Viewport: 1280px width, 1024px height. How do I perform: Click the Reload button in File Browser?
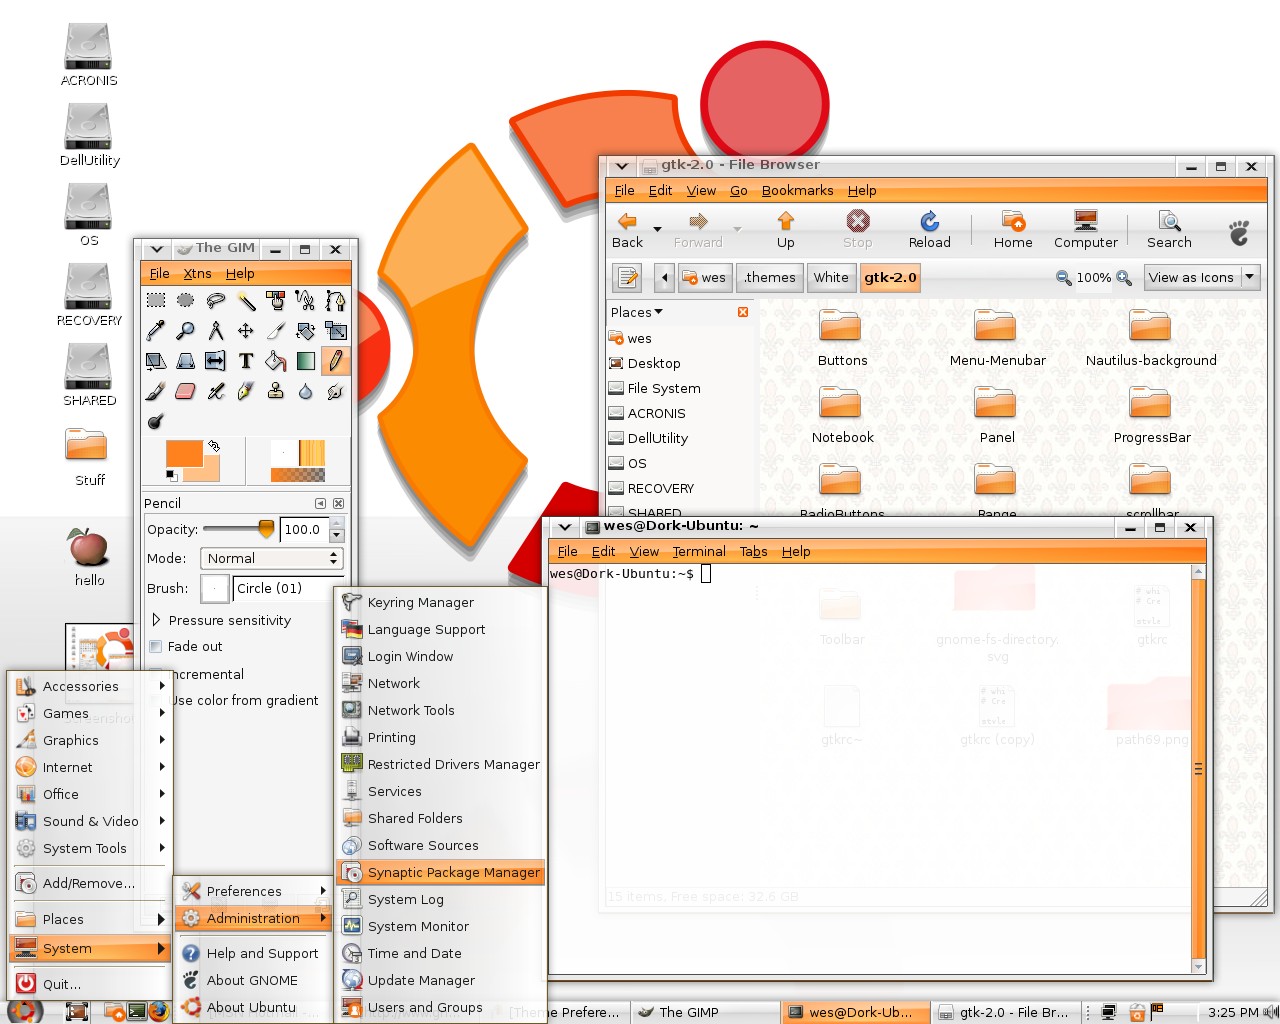click(x=929, y=229)
